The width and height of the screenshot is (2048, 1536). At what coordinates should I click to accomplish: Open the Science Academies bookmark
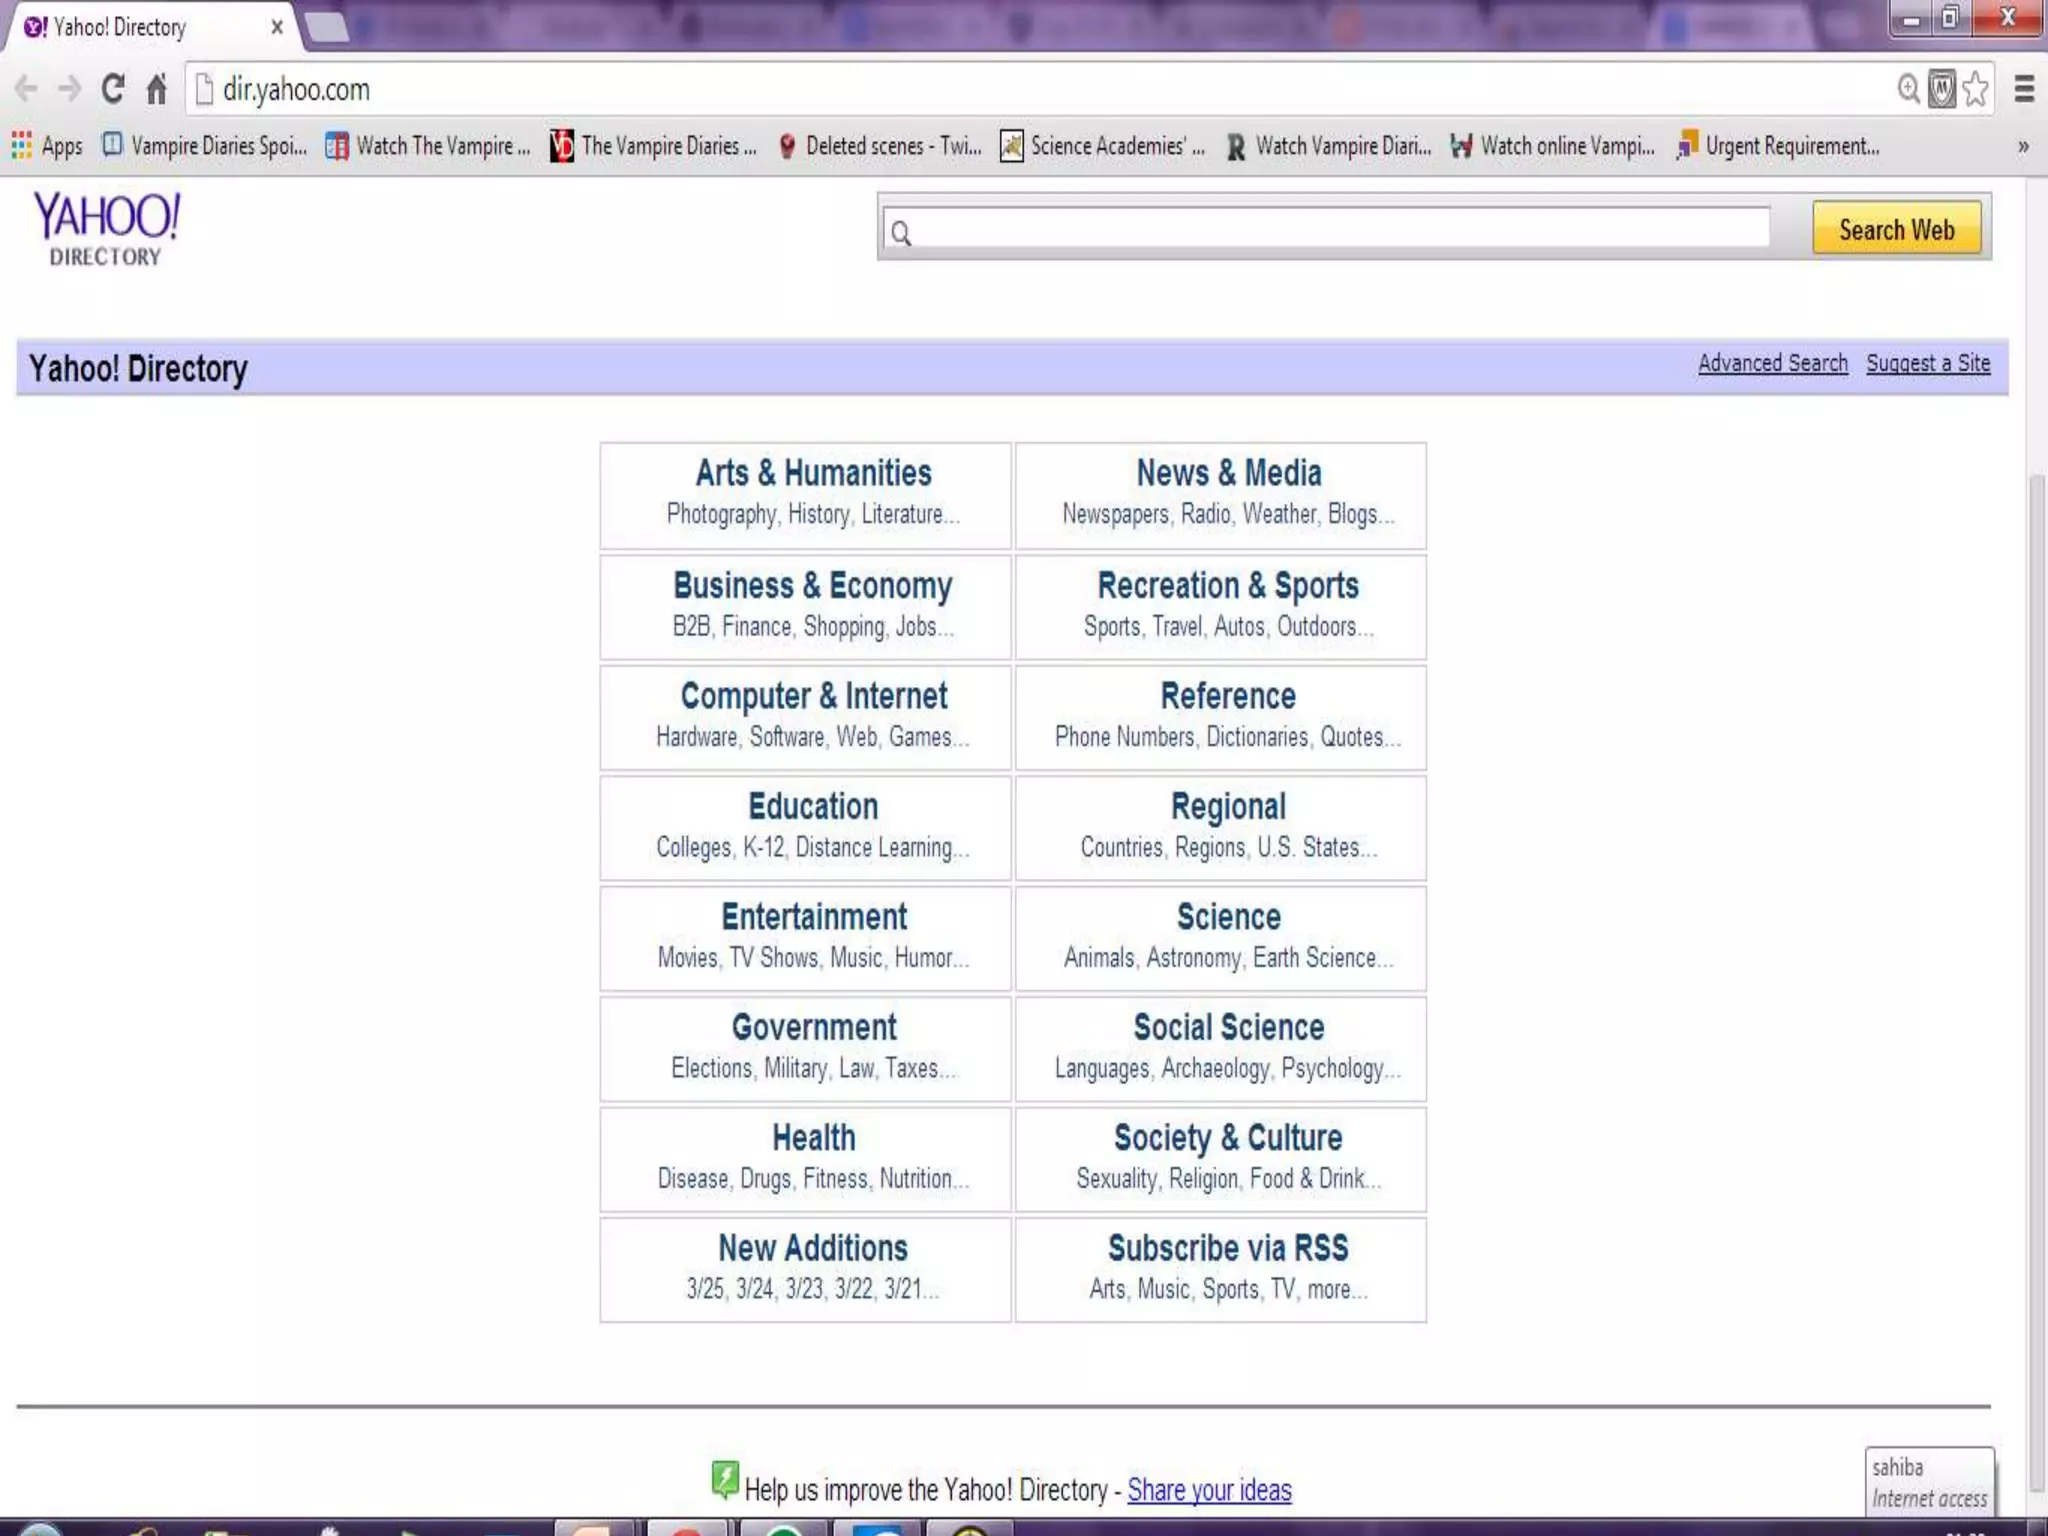point(1102,146)
